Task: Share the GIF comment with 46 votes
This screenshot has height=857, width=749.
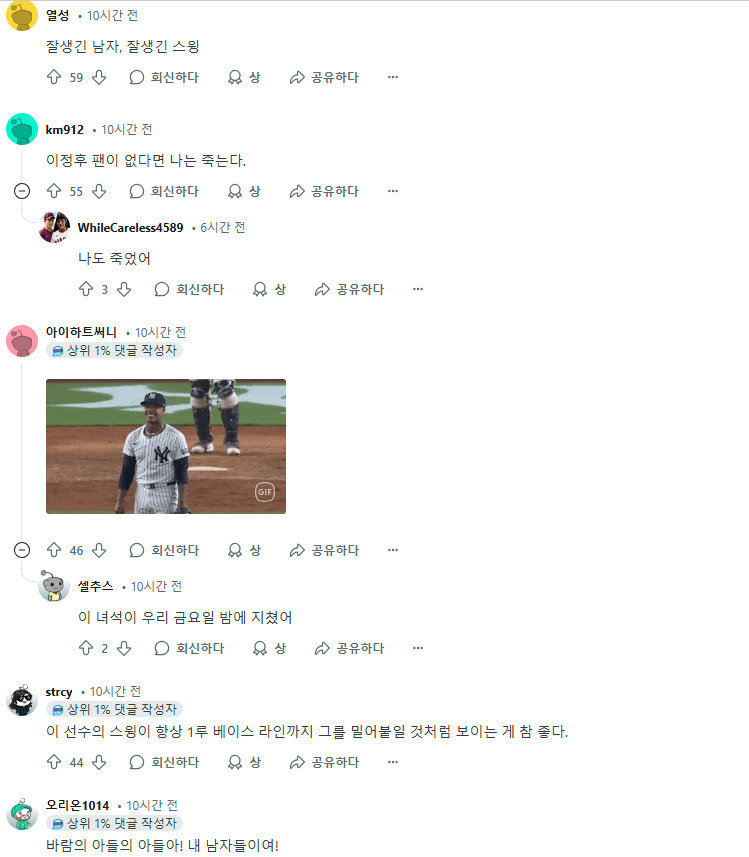Action: [324, 550]
